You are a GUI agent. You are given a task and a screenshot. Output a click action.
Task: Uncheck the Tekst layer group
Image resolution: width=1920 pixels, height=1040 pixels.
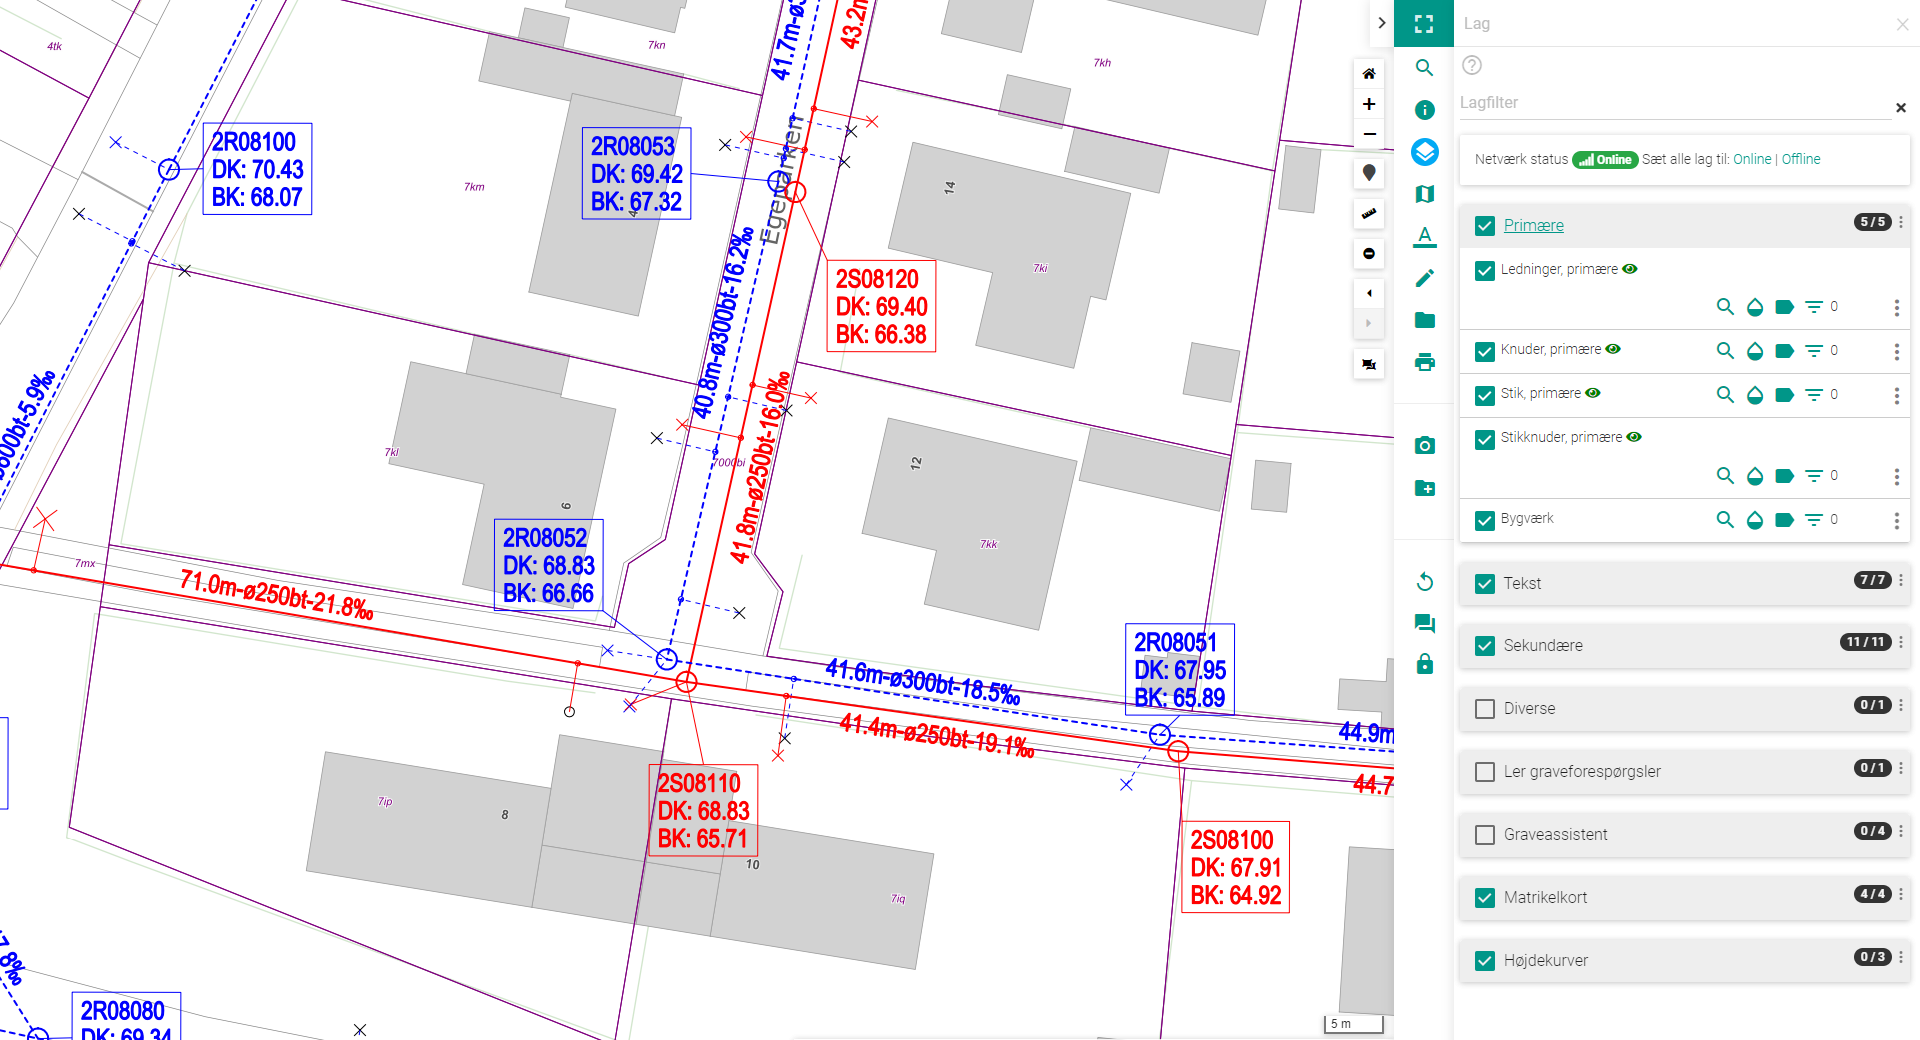tap(1484, 583)
